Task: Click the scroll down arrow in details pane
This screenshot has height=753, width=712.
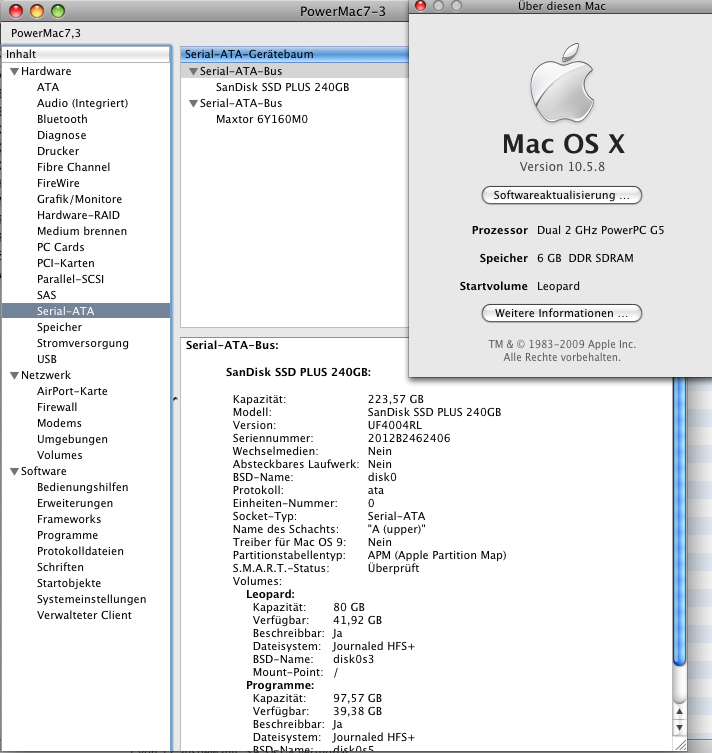Action: coord(679,728)
